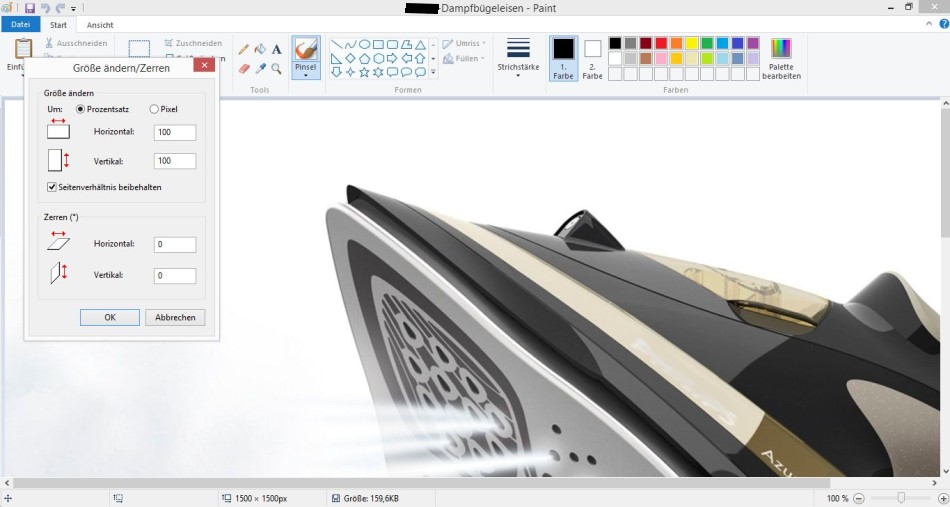Open the Füllen fill dropdown

(463, 59)
